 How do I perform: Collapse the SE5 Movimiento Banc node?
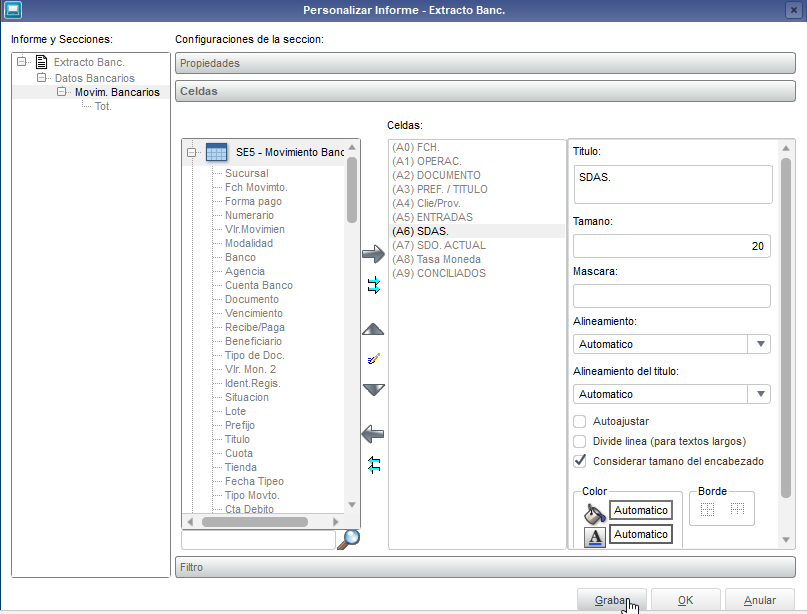pos(191,152)
